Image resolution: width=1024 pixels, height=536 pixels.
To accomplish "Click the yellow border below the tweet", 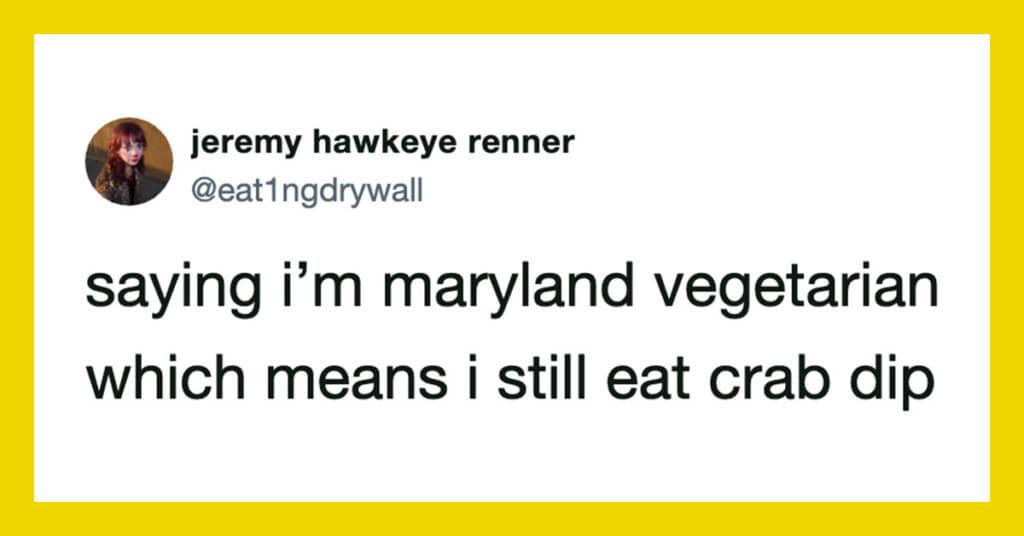I will (x=512, y=518).
